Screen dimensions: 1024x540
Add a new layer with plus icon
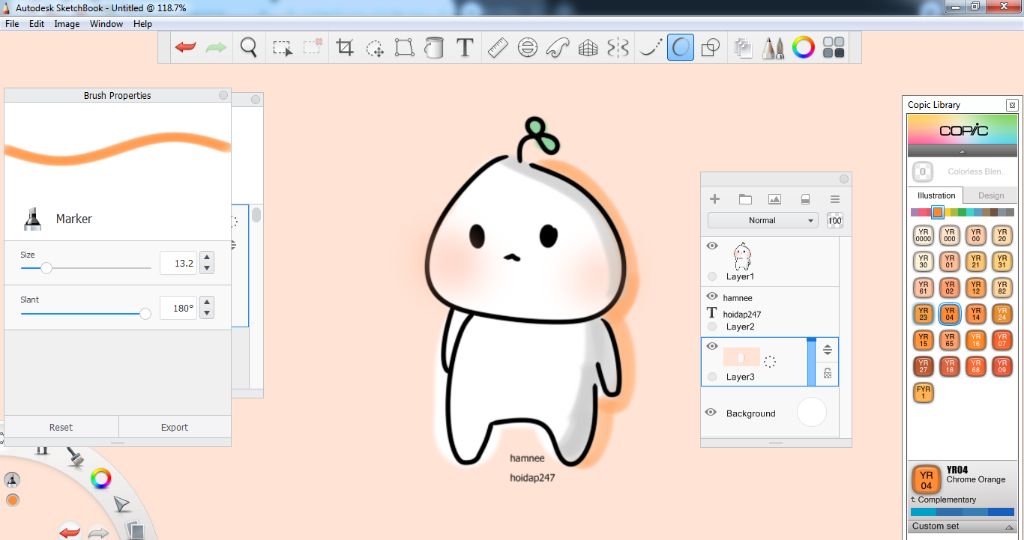[x=714, y=199]
